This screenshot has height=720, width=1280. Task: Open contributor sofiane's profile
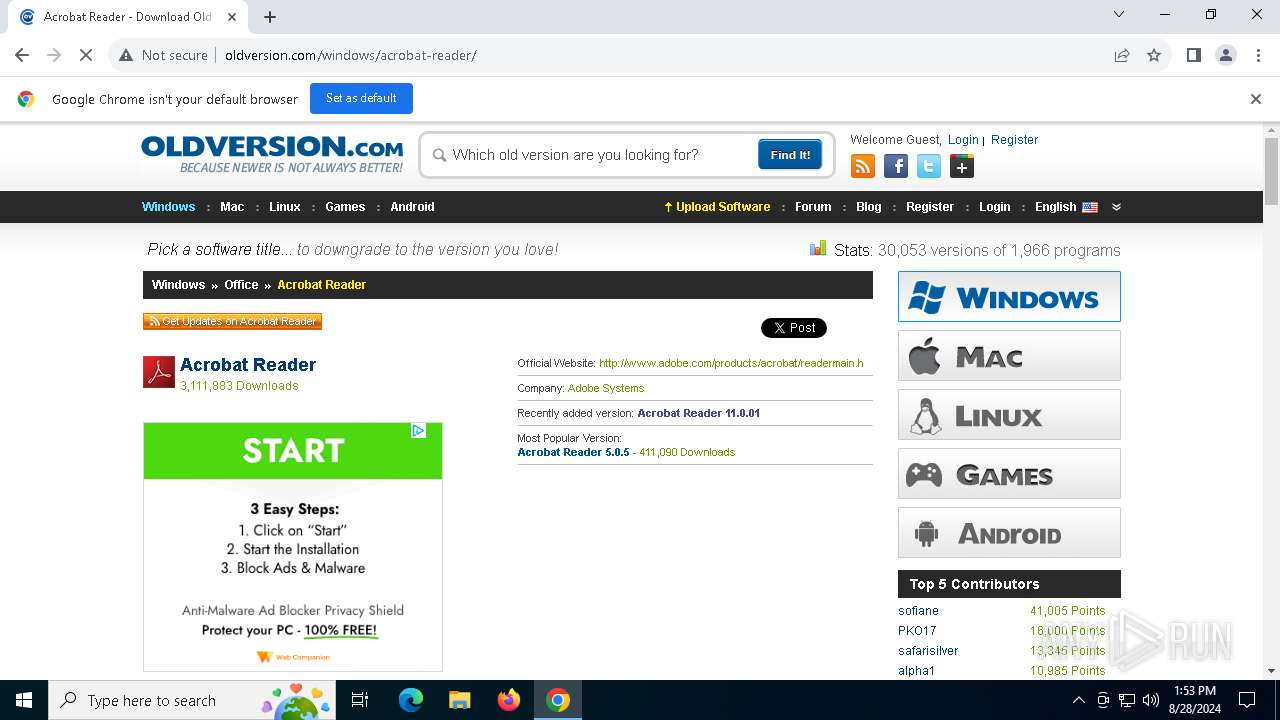point(918,611)
